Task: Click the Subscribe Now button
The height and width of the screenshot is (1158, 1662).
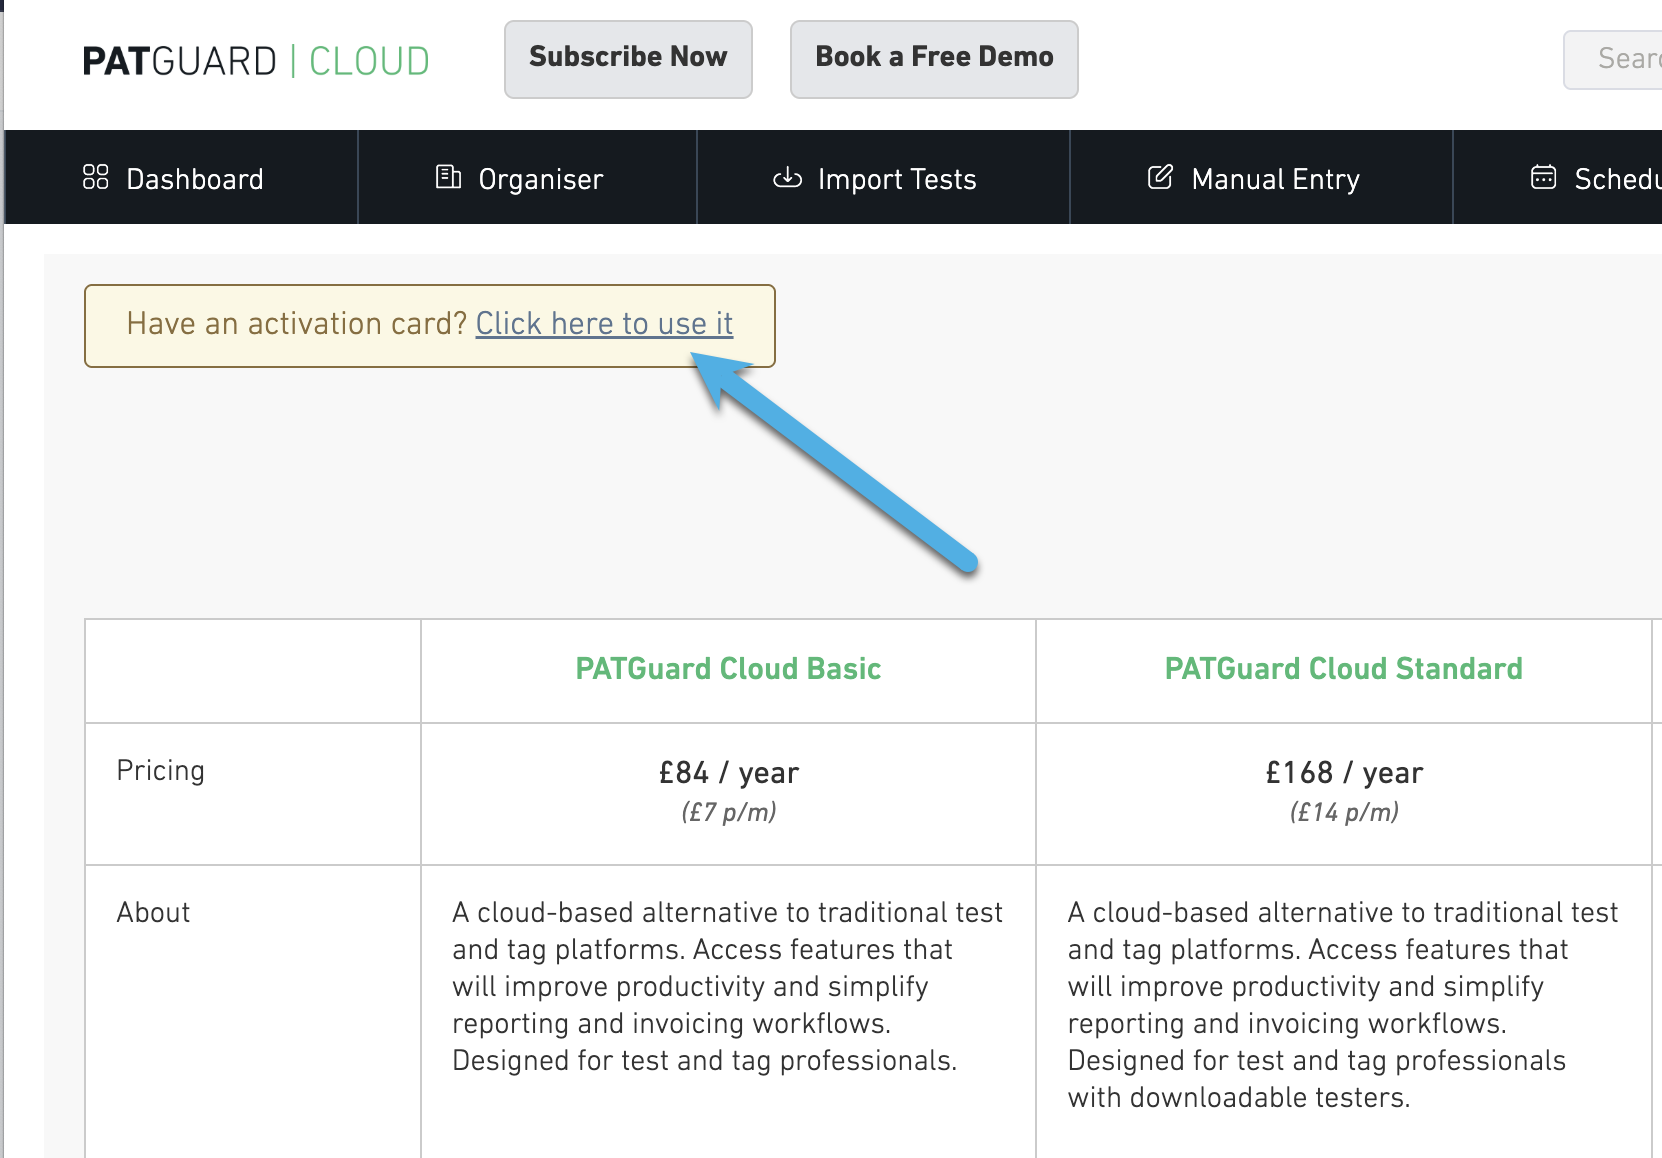Action: point(628,59)
